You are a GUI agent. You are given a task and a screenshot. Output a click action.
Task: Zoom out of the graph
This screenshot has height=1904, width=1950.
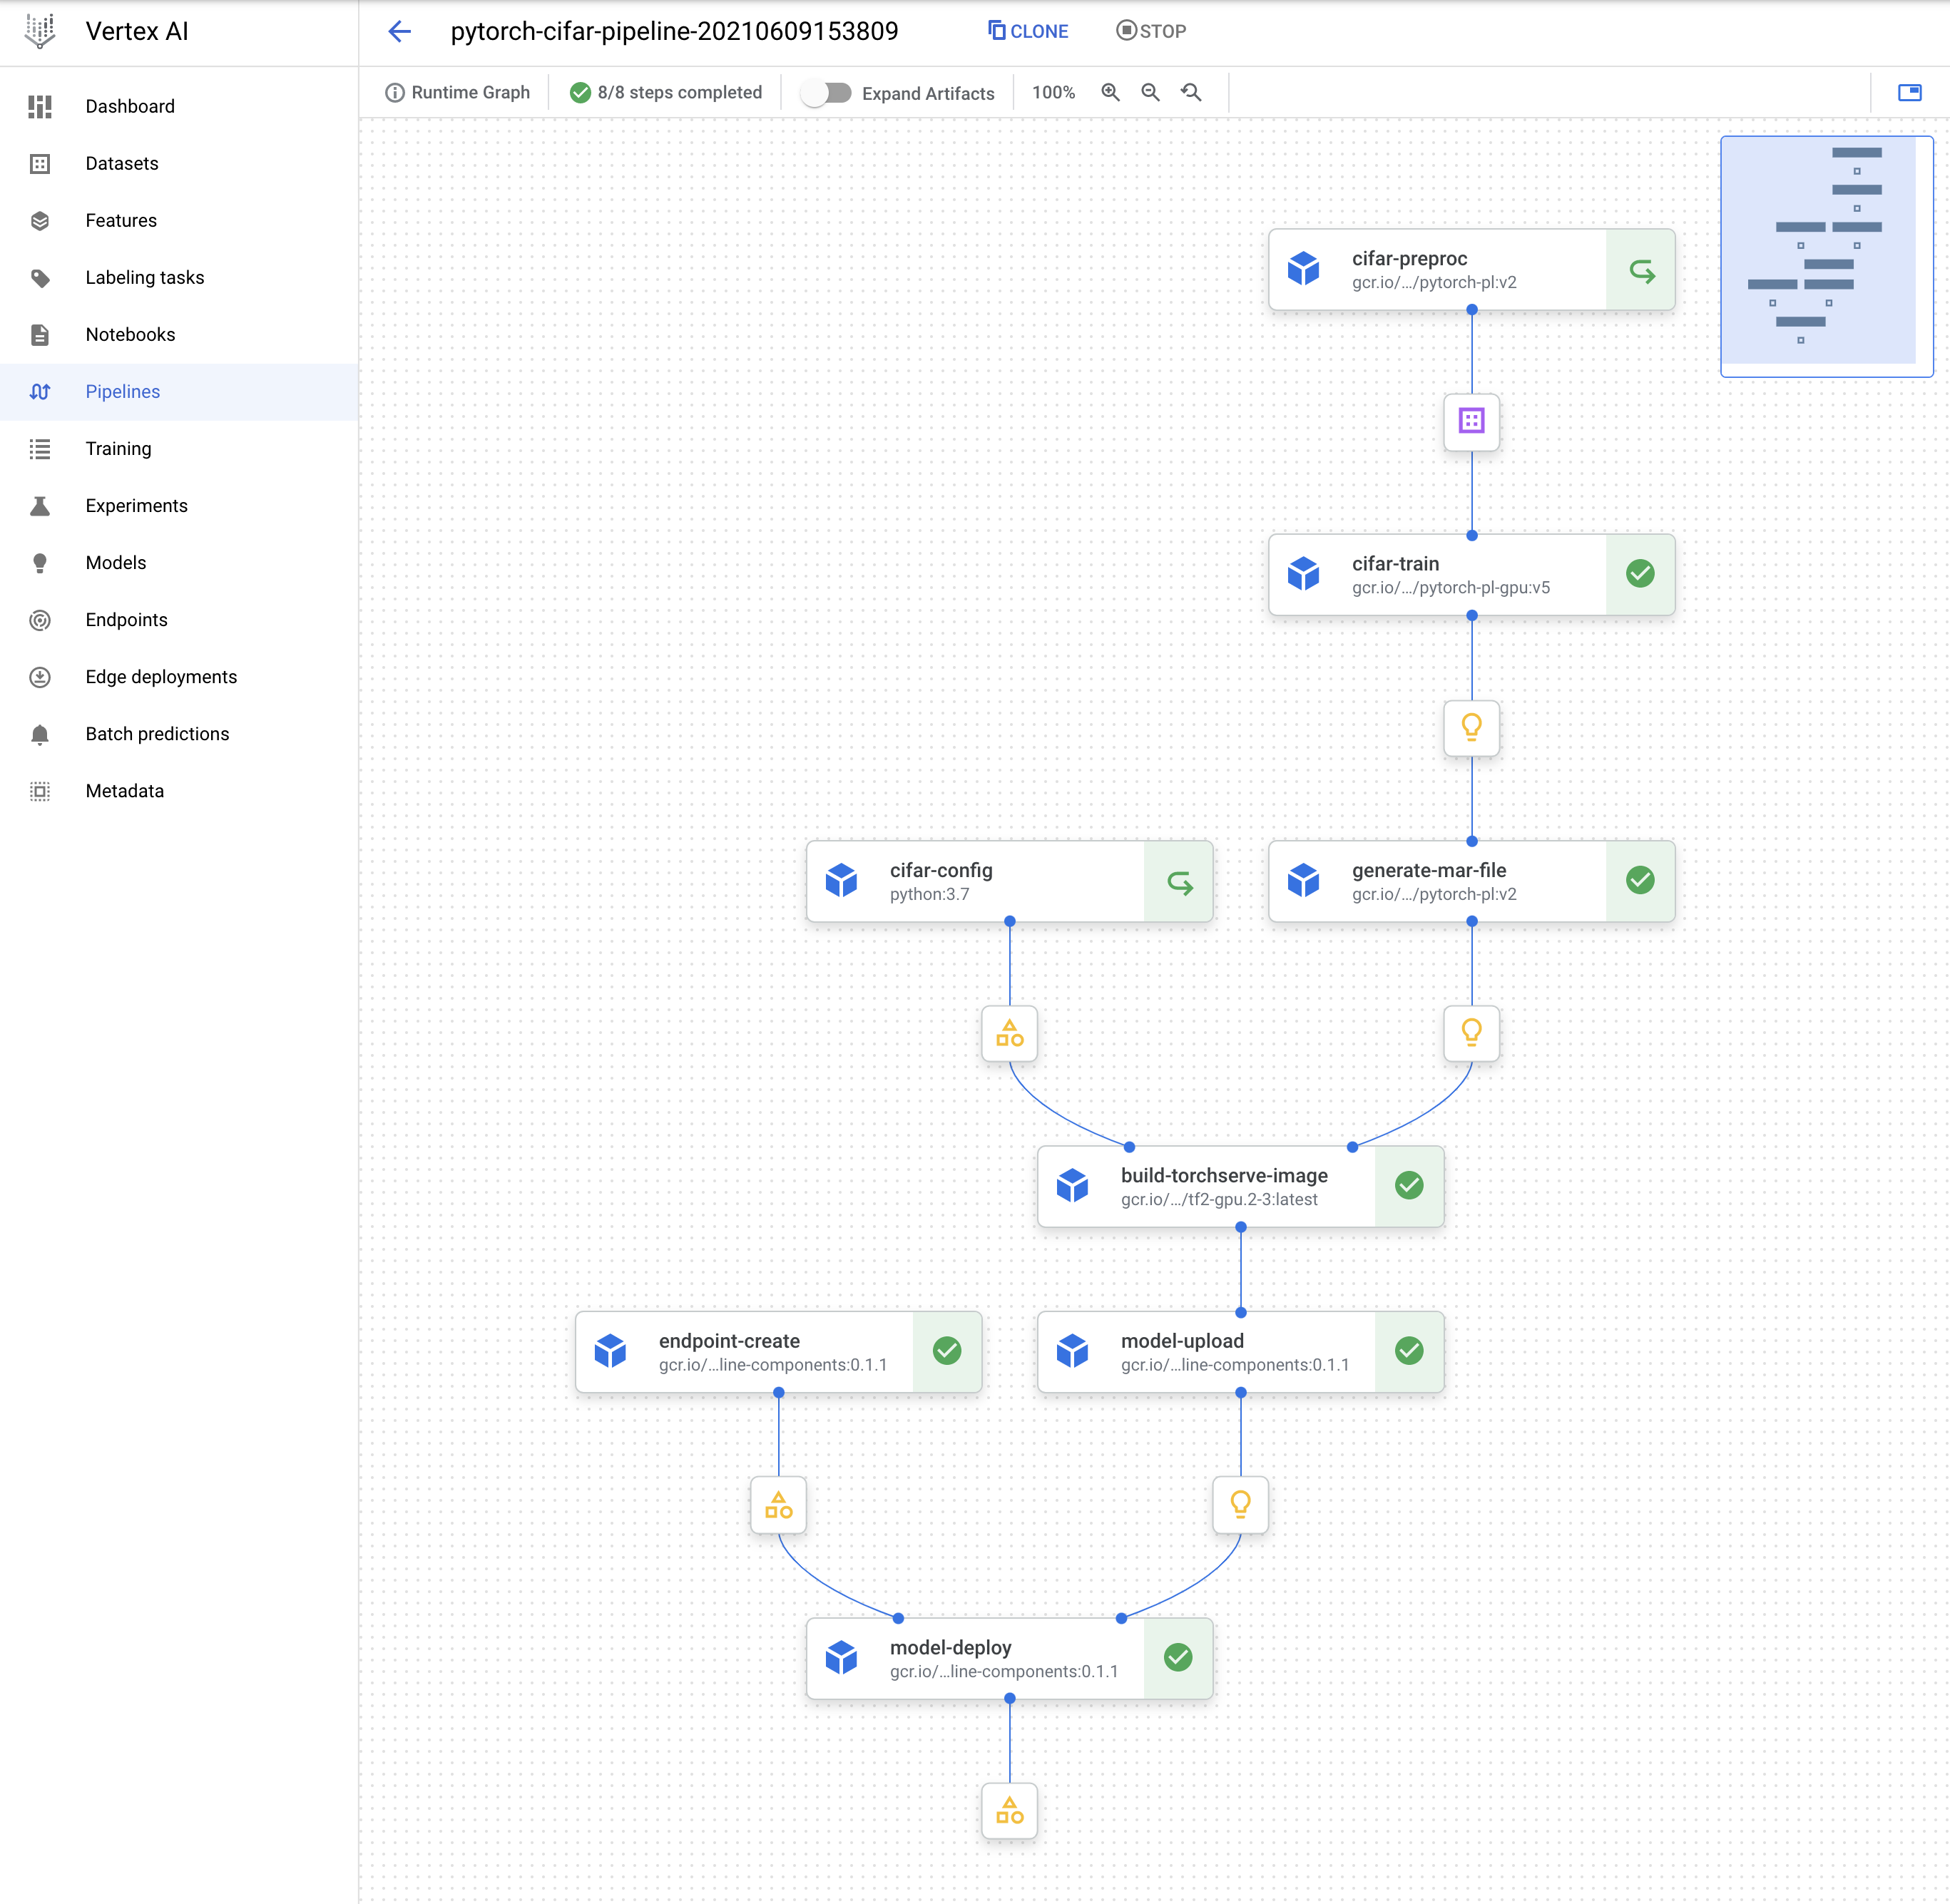point(1151,92)
